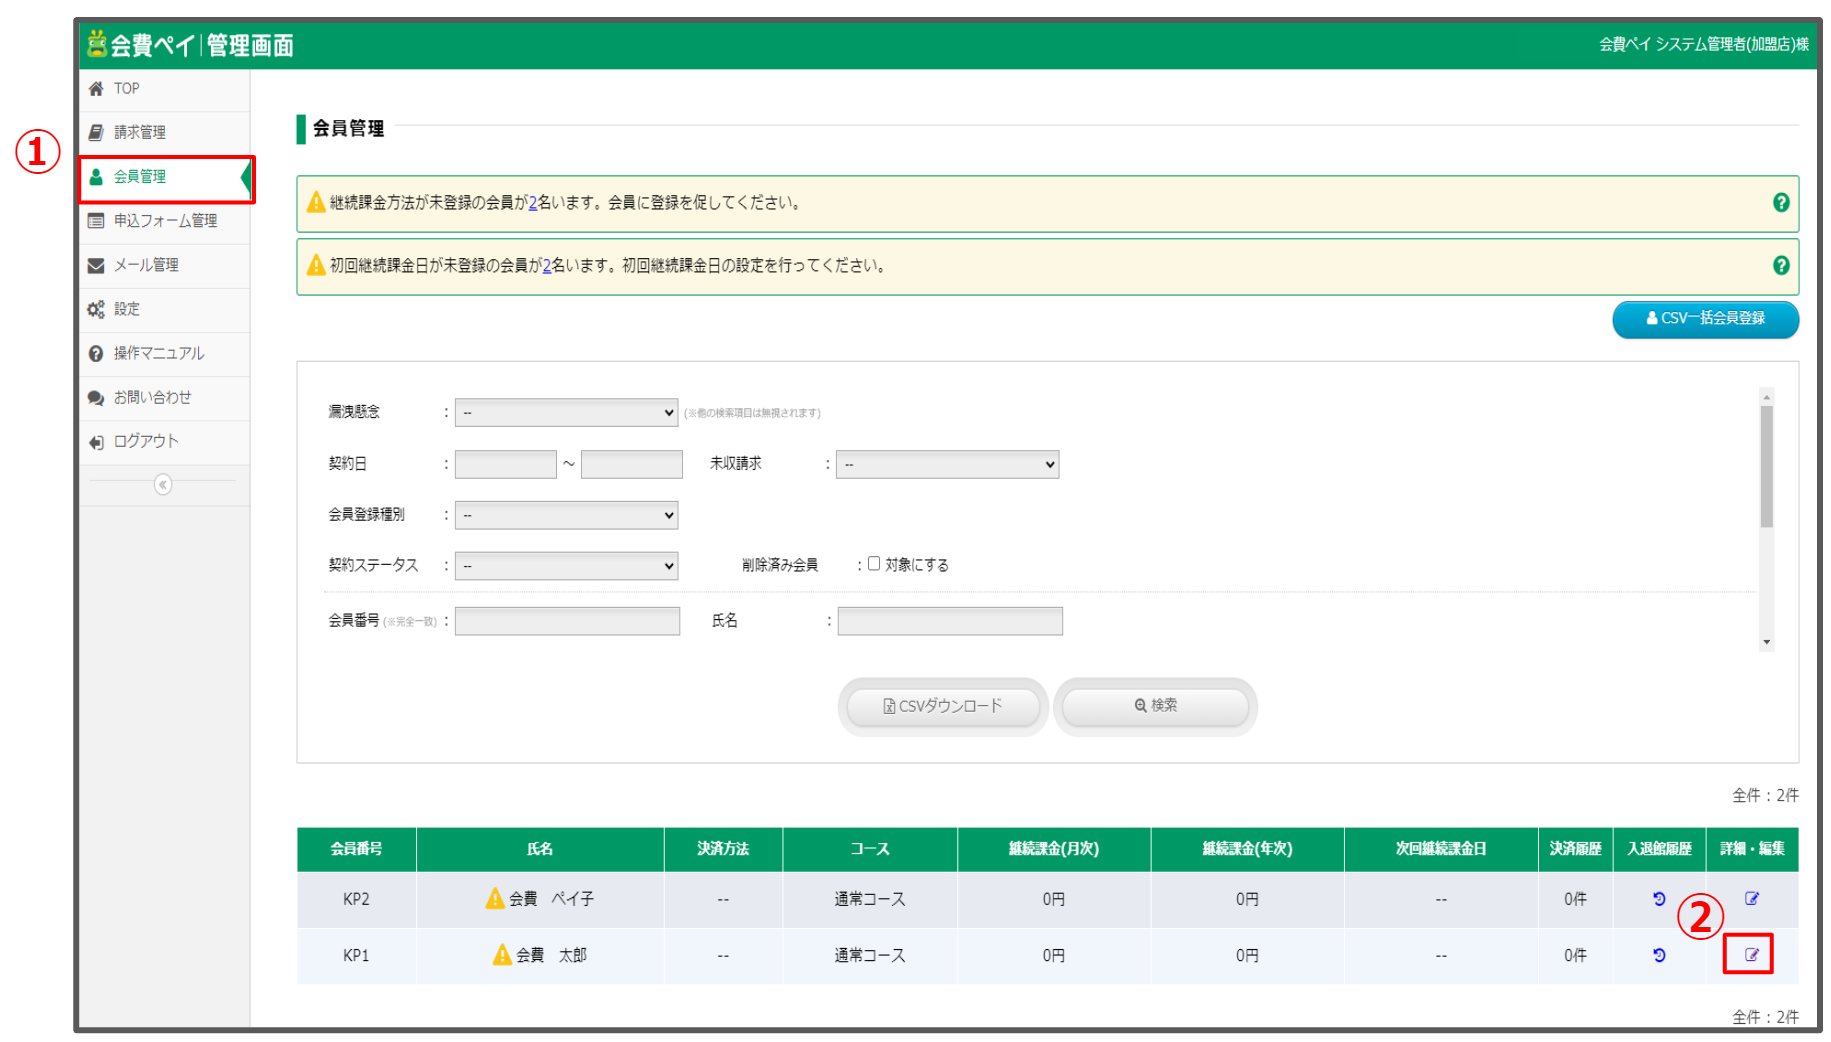Click the 会員番号 input field
The image size is (1831, 1042).
point(567,621)
